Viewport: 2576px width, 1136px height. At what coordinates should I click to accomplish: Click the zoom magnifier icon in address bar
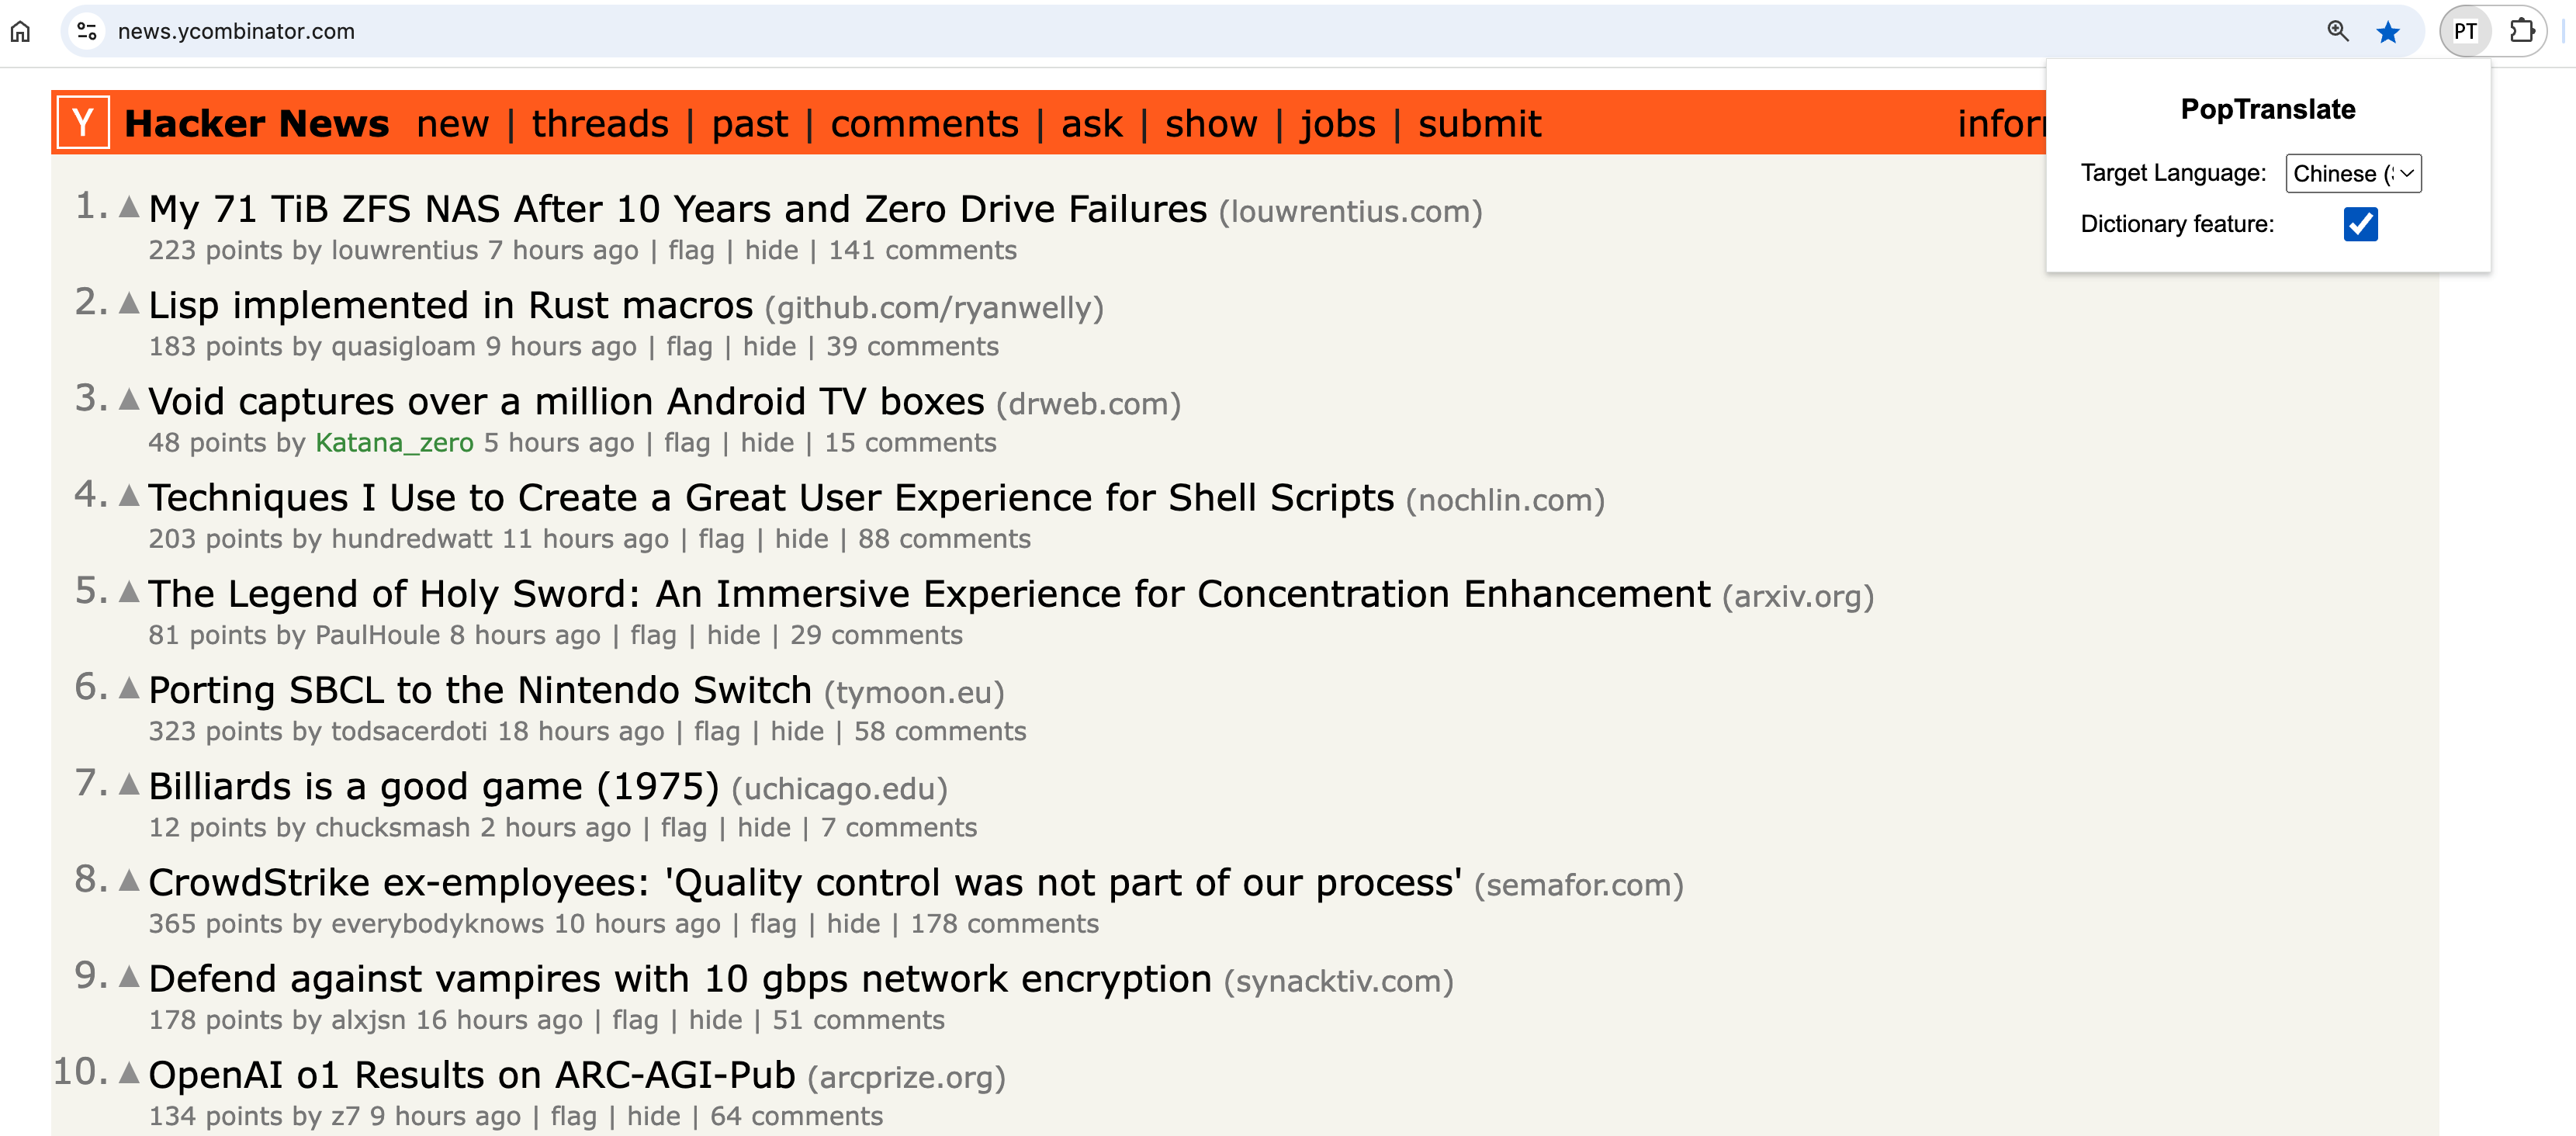point(2337,32)
